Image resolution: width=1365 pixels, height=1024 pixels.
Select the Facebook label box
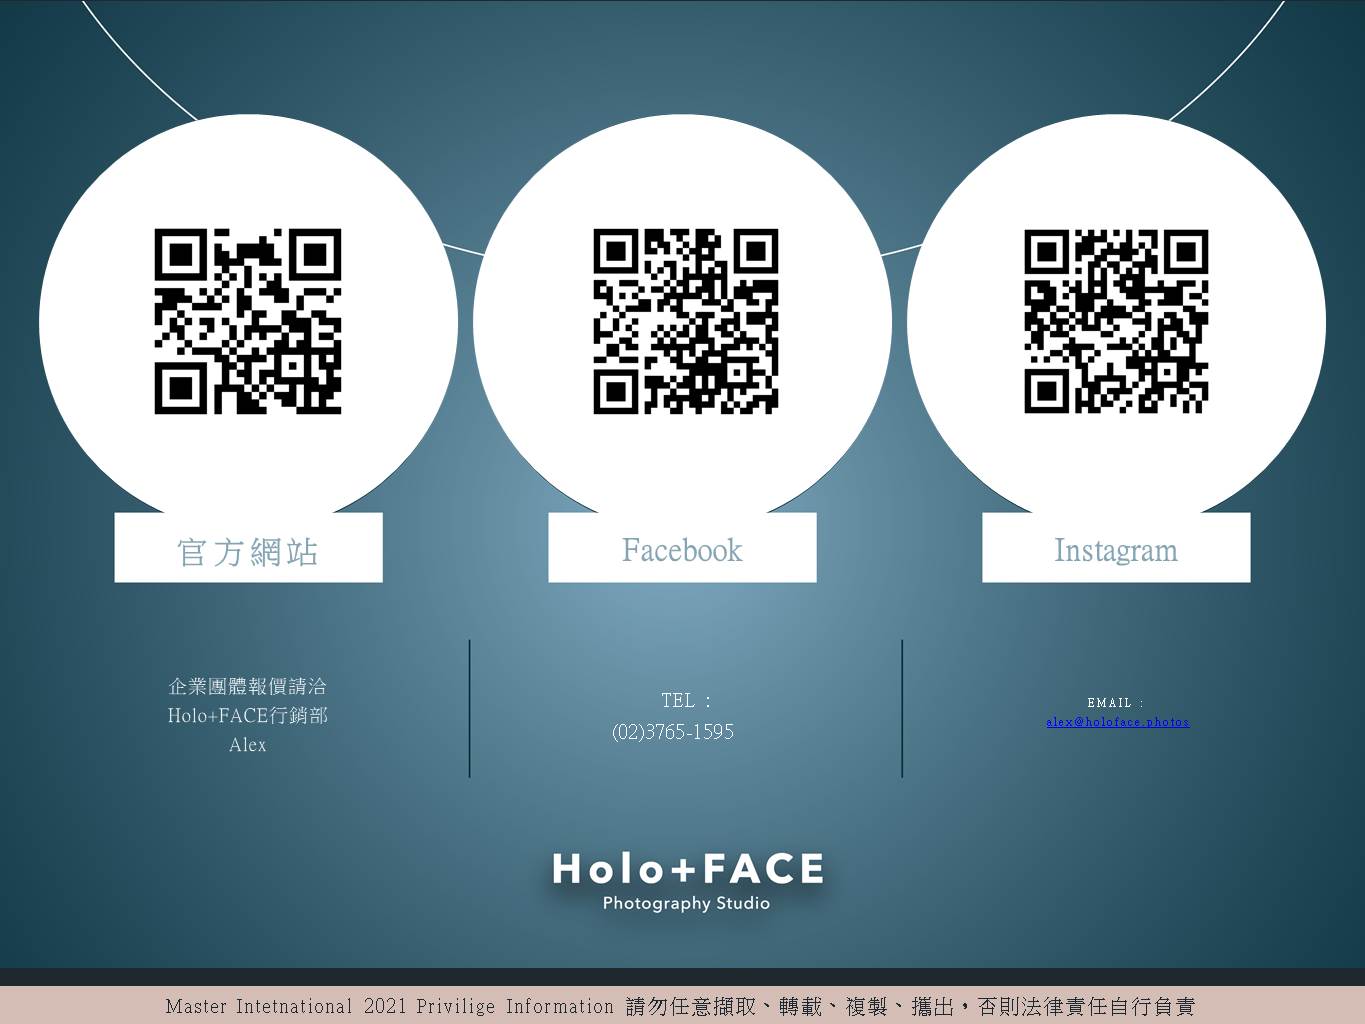pyautogui.click(x=682, y=549)
